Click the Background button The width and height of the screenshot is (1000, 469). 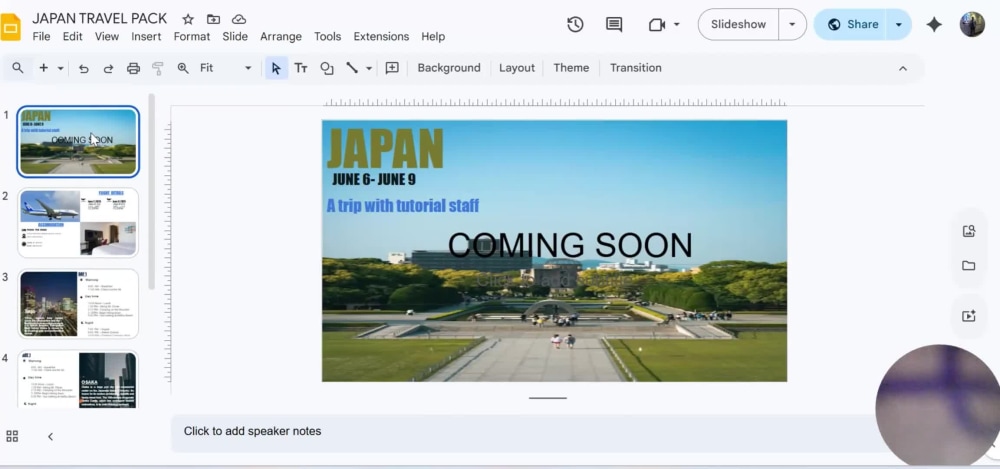click(x=449, y=68)
